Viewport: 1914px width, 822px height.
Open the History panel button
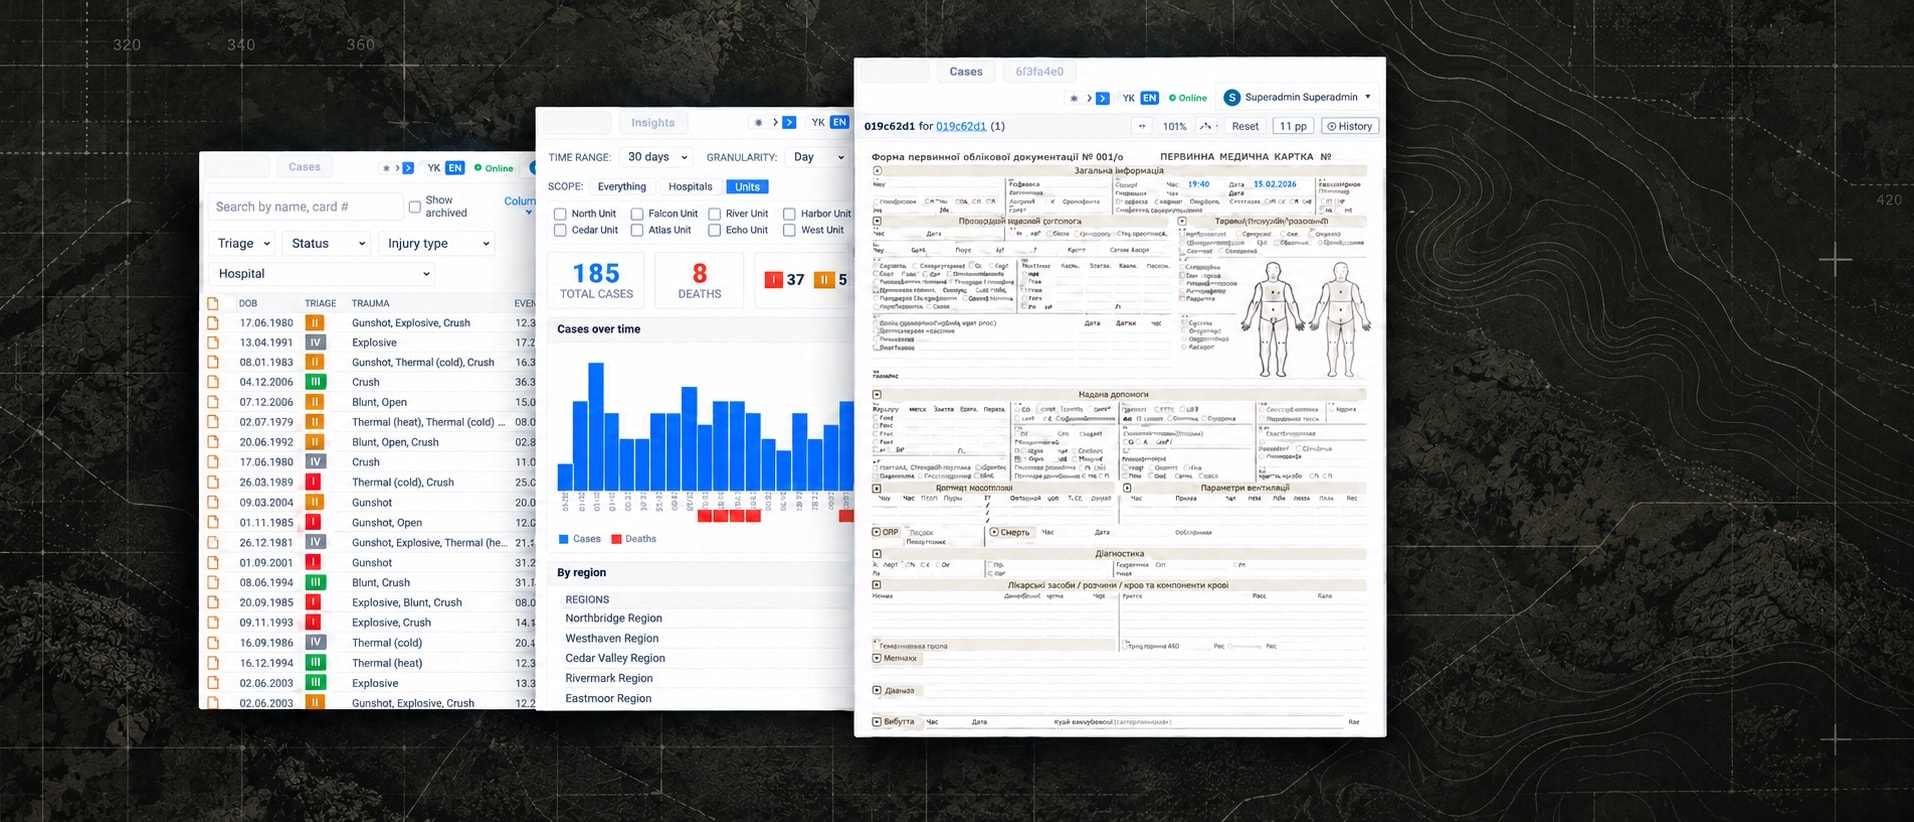1350,126
